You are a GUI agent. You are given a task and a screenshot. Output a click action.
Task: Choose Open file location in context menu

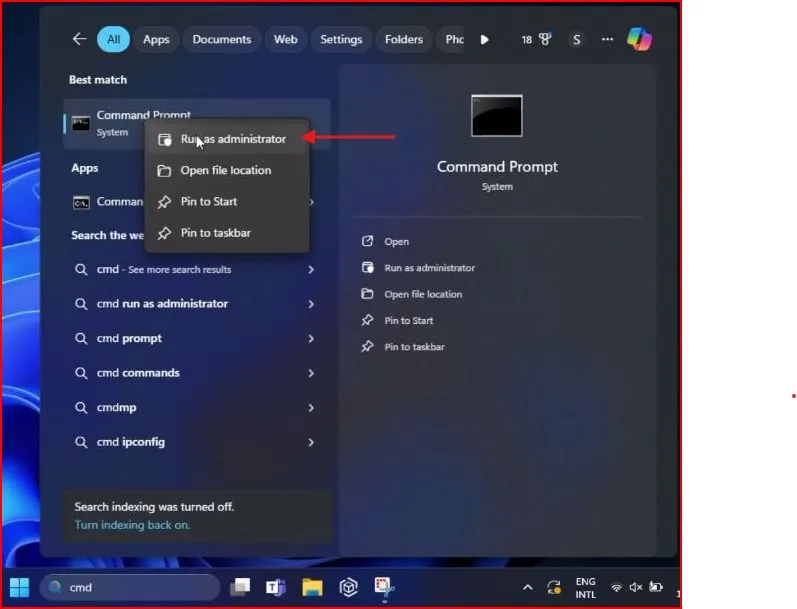(227, 170)
